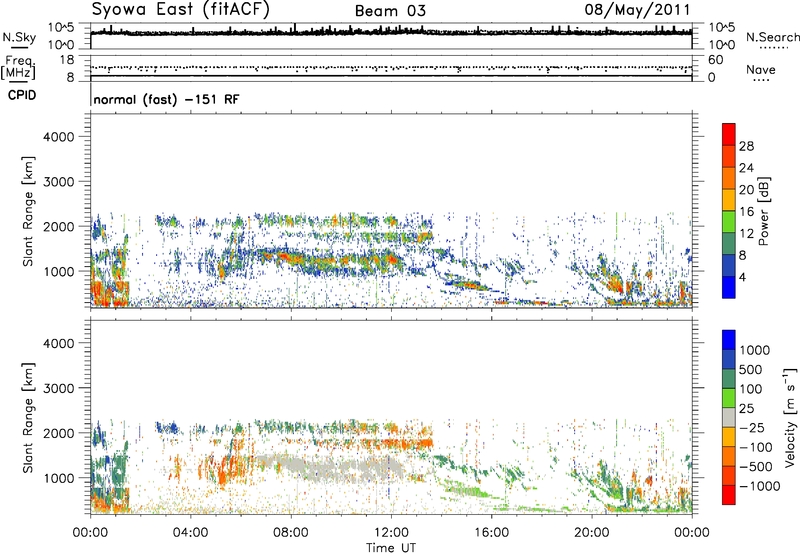Click the "-500" label on the Velocity color bar
800x554 pixels.
[x=756, y=466]
